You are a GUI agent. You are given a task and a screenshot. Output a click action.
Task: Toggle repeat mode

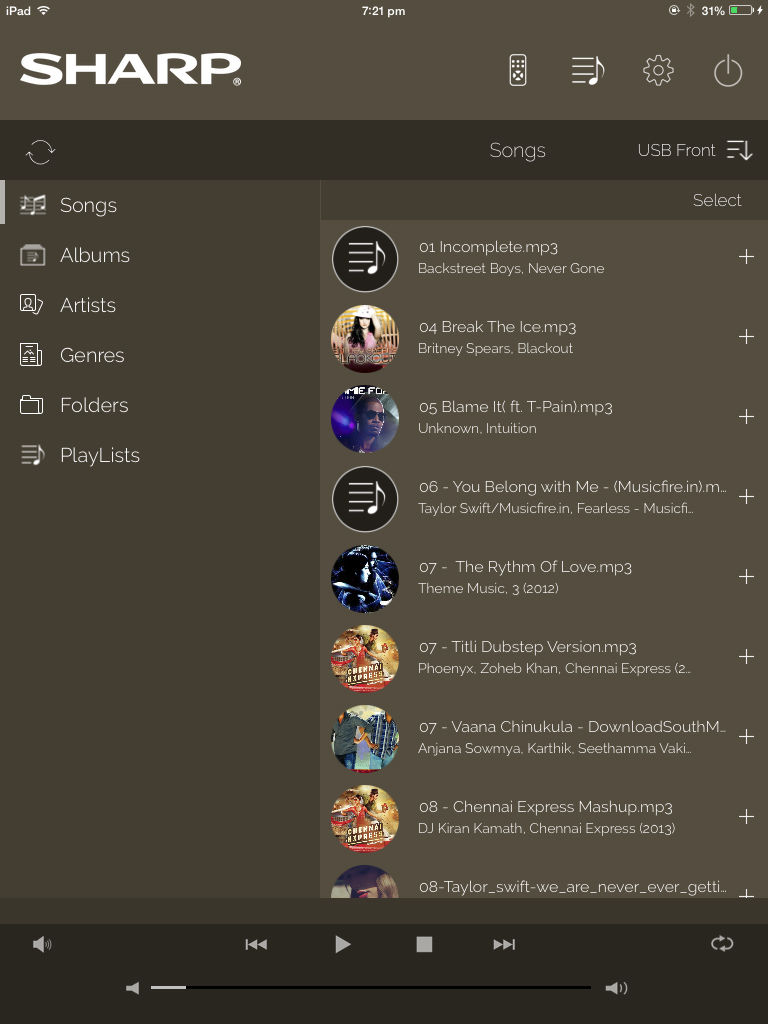tap(722, 944)
